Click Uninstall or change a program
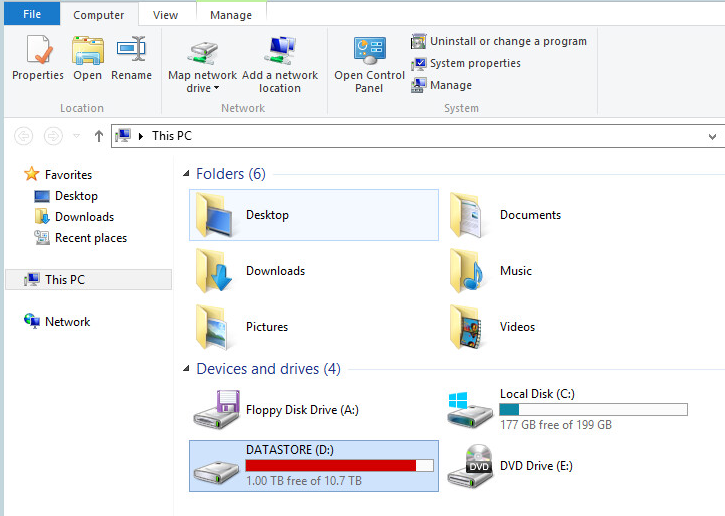The image size is (725, 516). [499, 41]
